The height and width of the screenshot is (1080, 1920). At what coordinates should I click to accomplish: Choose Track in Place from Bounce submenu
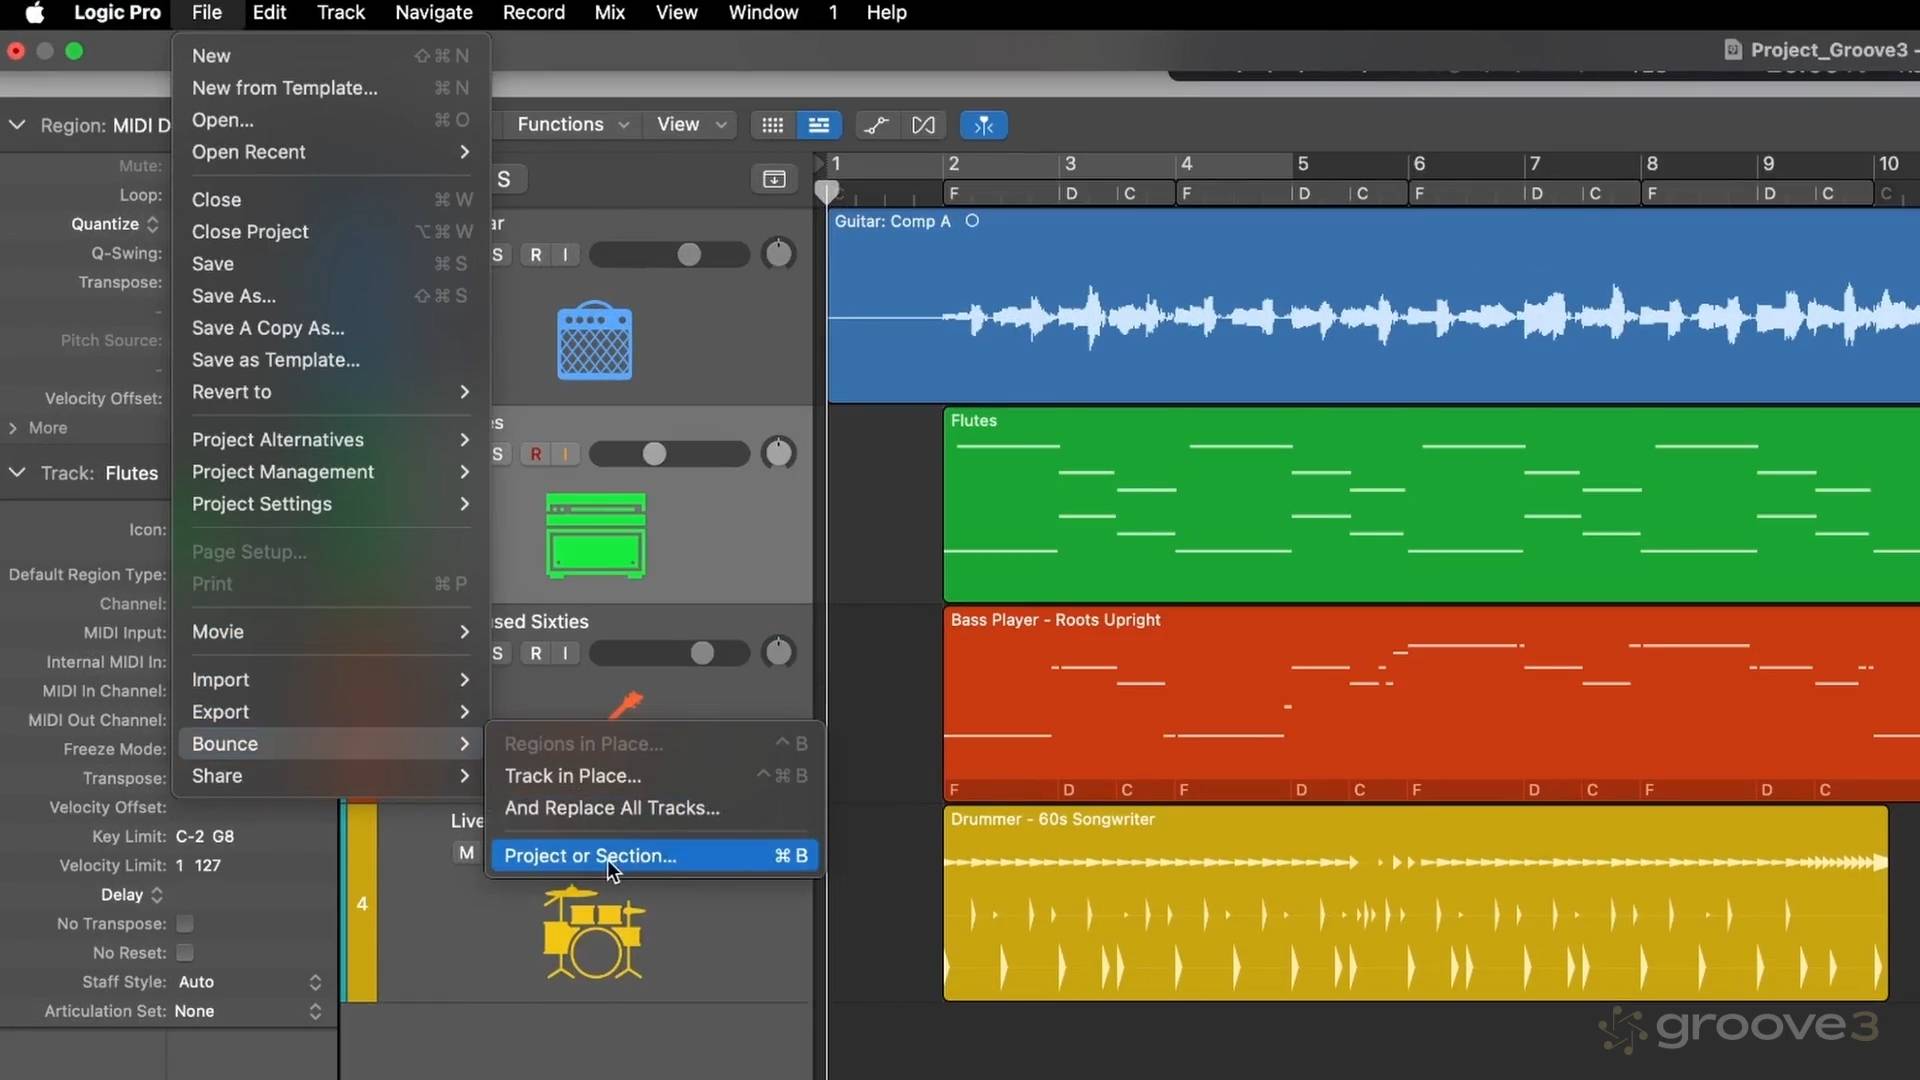(655, 776)
